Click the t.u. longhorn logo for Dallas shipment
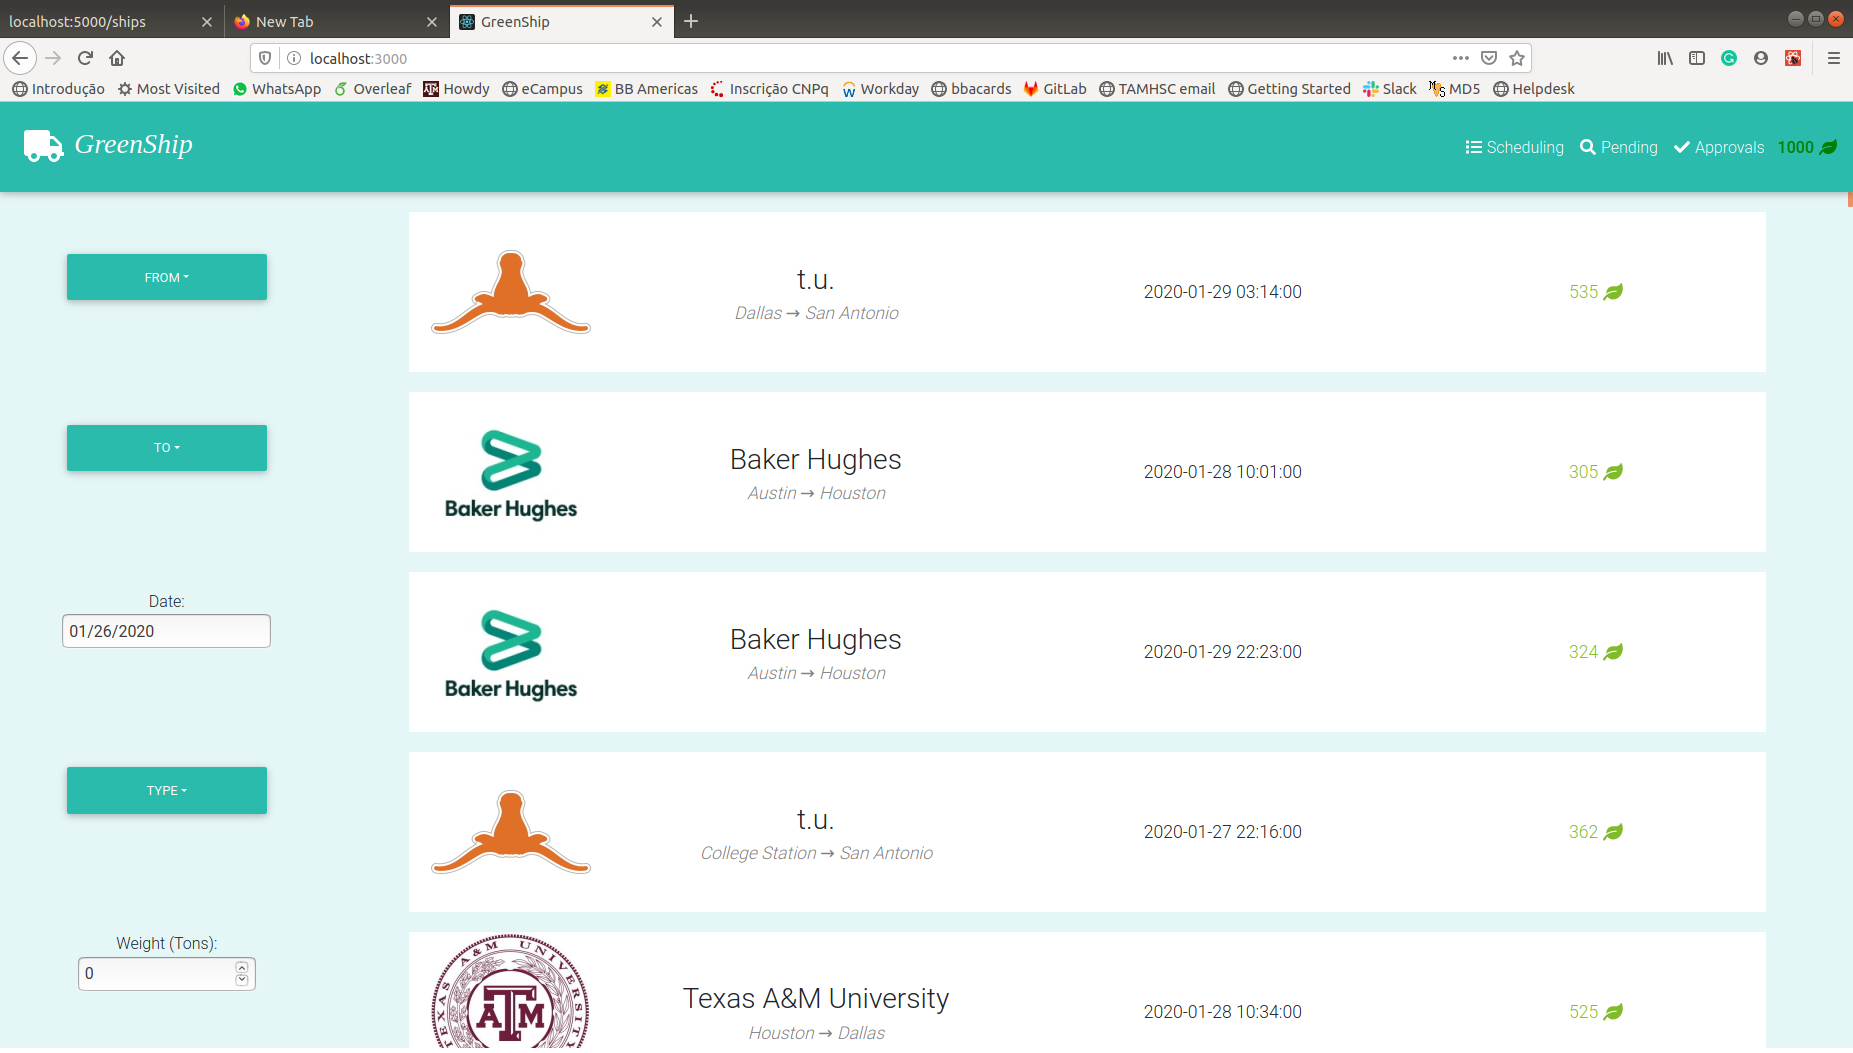 coord(510,292)
